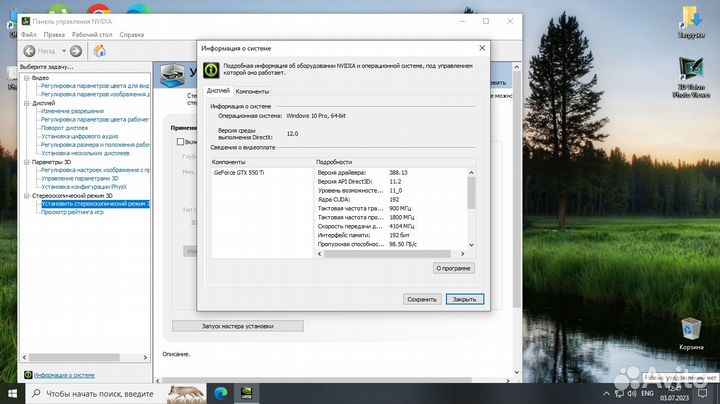Click the info icon in dialog header
The width and height of the screenshot is (720, 404).
211,70
